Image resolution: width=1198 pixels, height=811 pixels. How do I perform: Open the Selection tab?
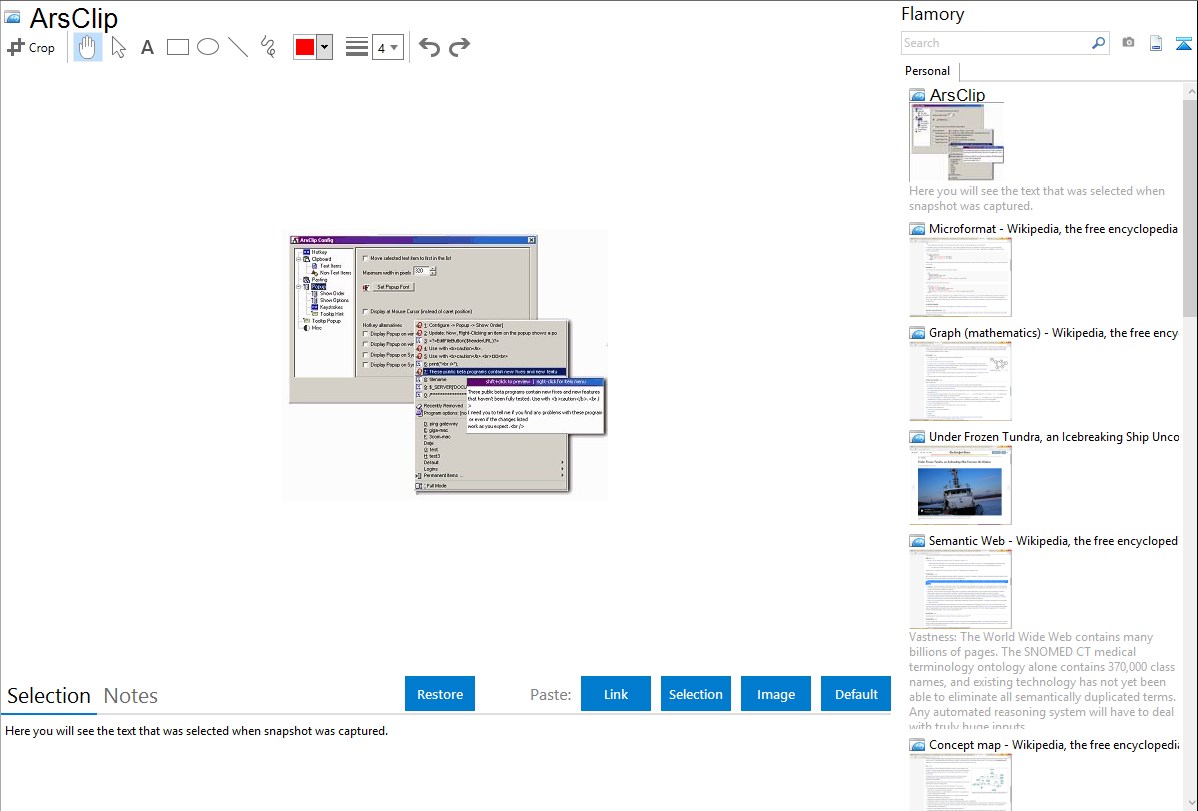pos(49,696)
